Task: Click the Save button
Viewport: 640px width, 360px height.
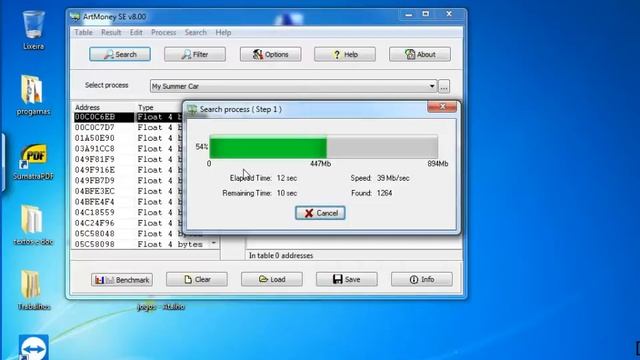Action: pyautogui.click(x=347, y=280)
